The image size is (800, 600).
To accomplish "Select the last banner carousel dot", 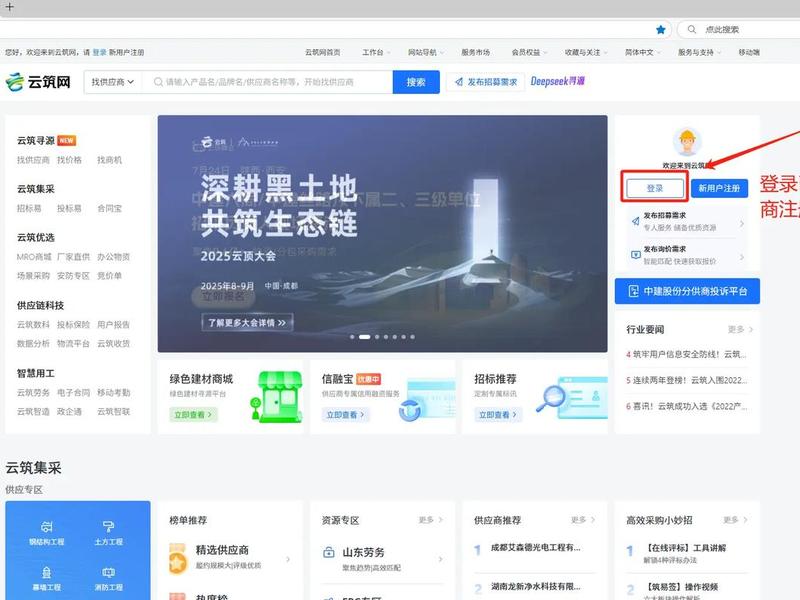I will (x=412, y=337).
